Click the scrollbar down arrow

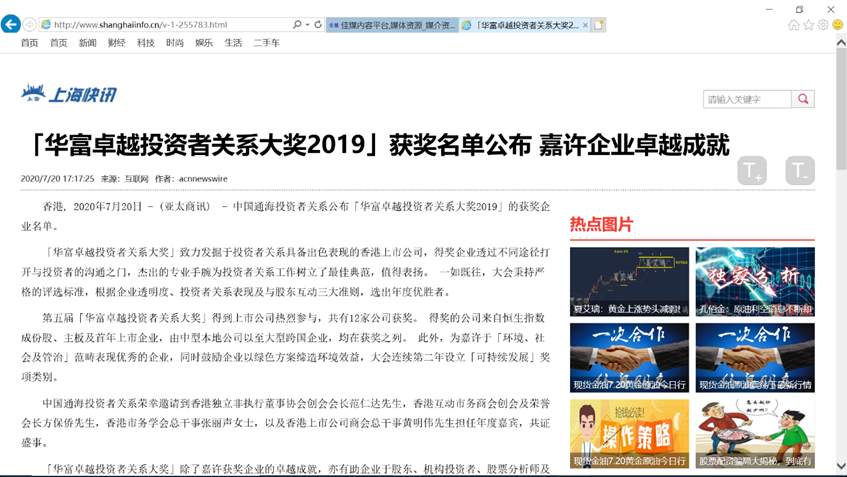click(x=841, y=466)
